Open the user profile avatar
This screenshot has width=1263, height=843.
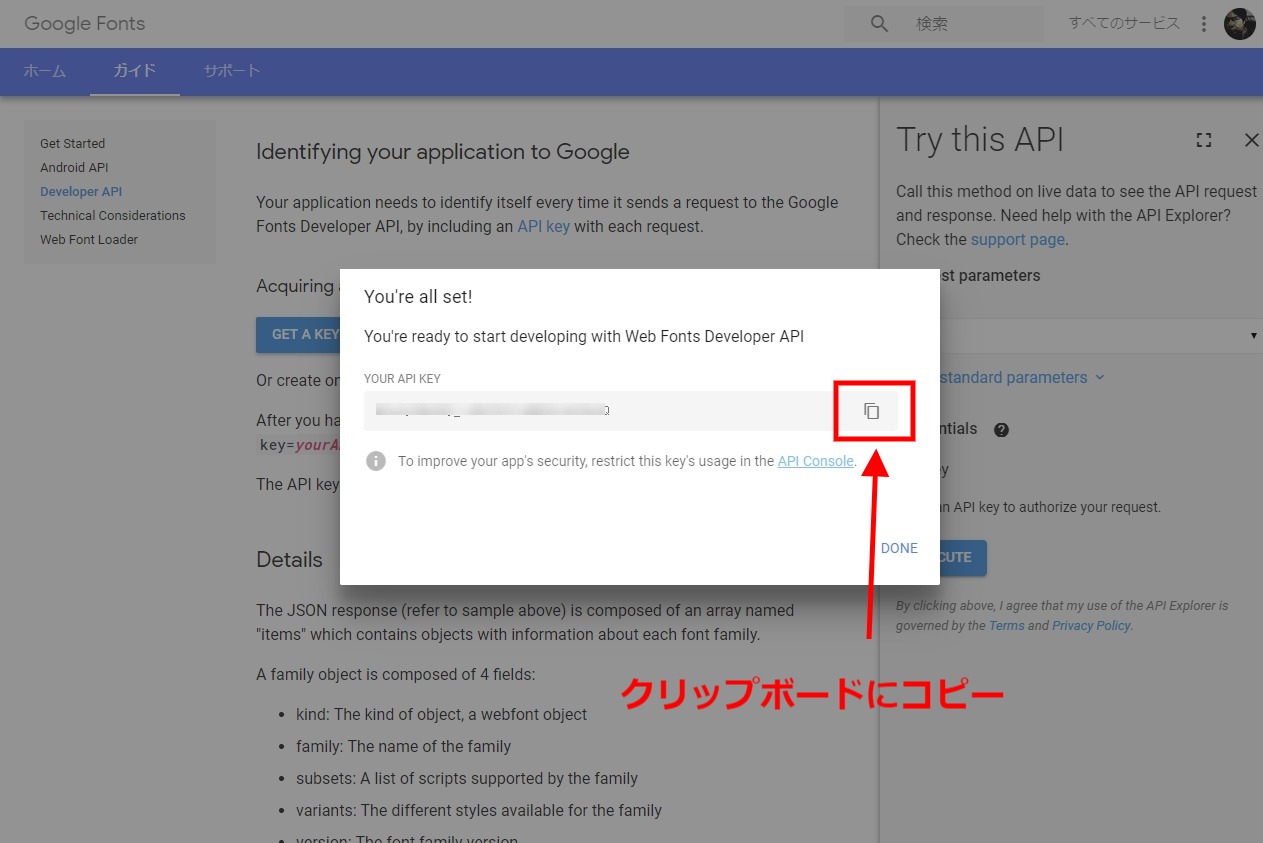[1240, 23]
